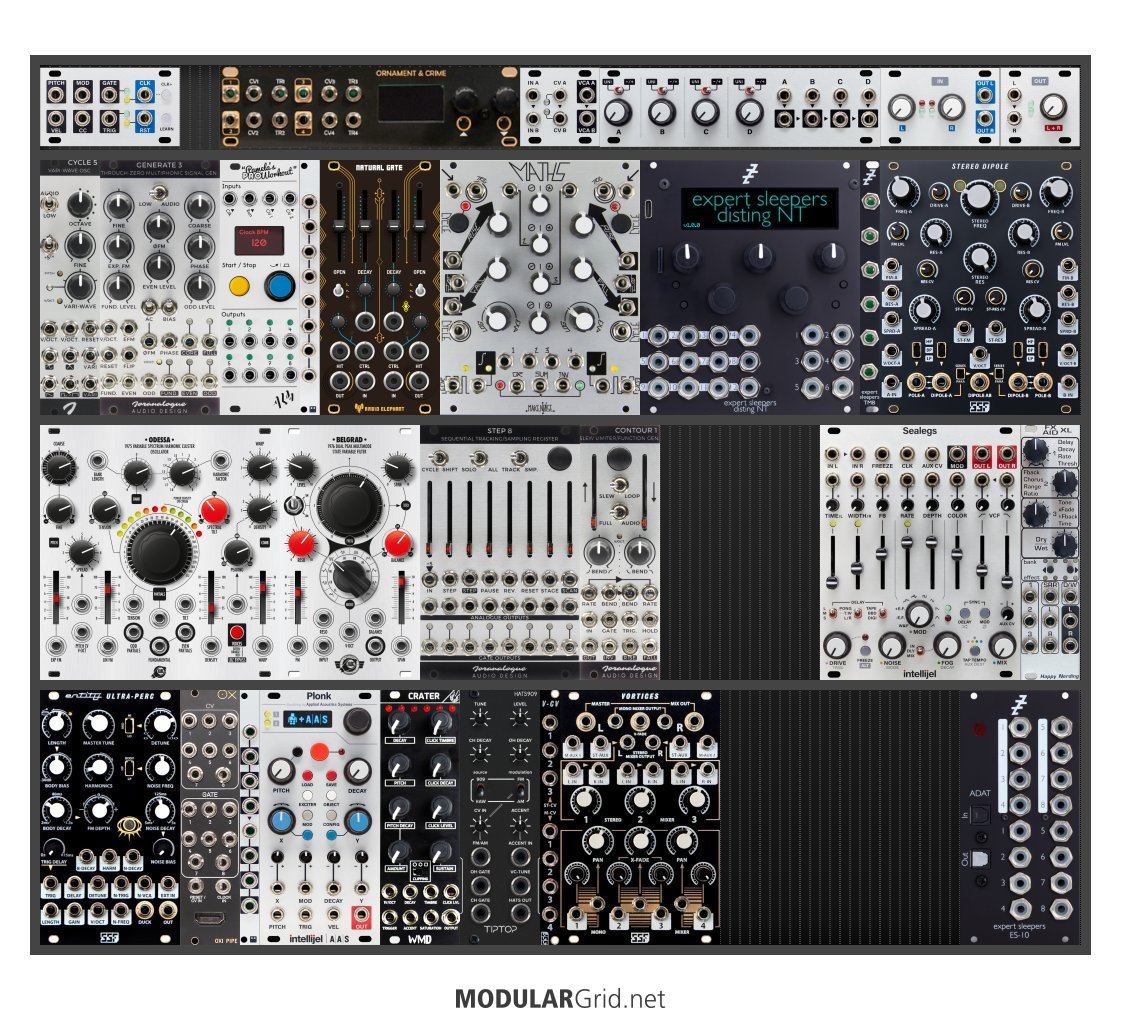Click the GENERATE 3 module title
The image size is (1121, 1020).
coord(159,165)
